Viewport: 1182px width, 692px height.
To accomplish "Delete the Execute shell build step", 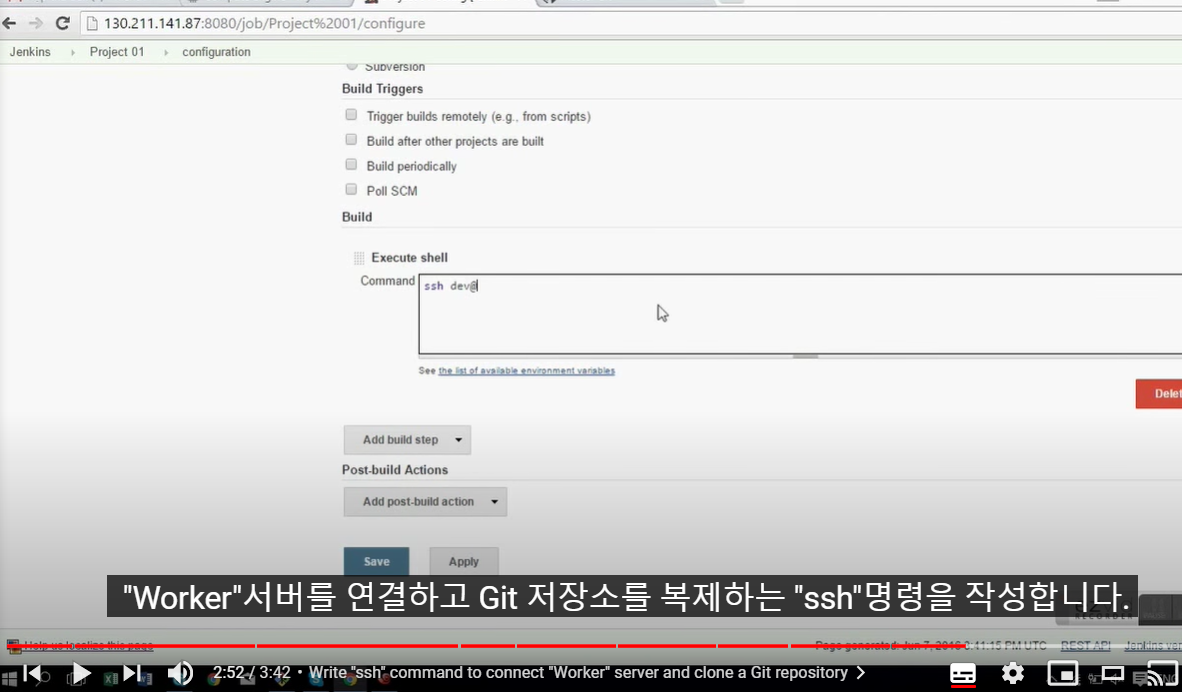I will tap(1159, 393).
